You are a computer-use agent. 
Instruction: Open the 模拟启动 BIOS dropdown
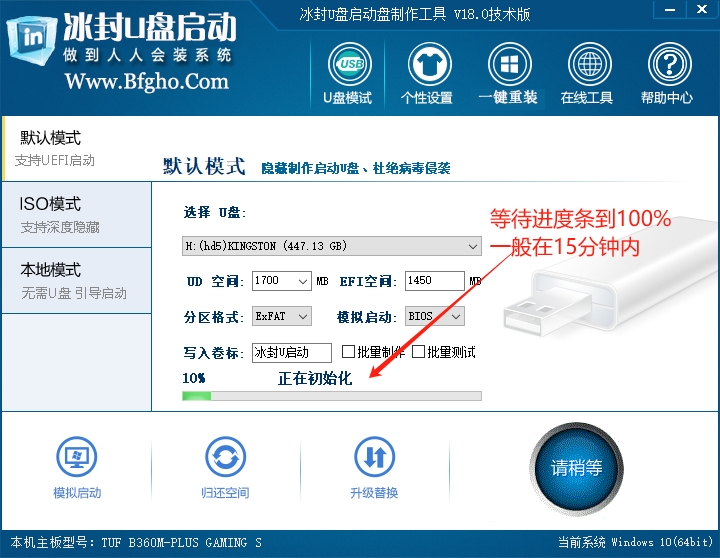pyautogui.click(x=434, y=316)
